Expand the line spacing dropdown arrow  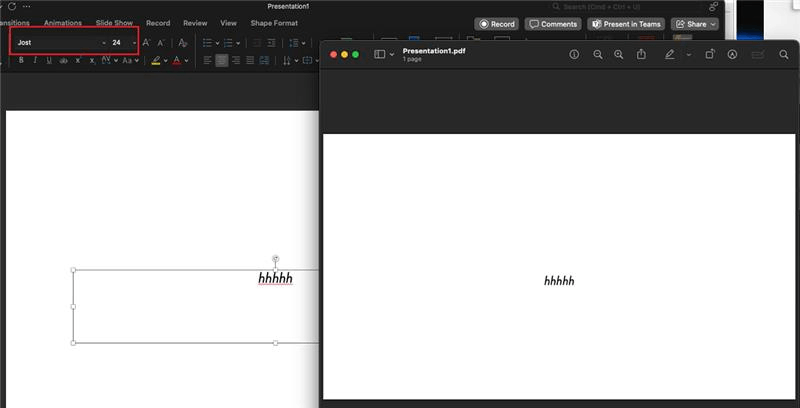[303, 43]
